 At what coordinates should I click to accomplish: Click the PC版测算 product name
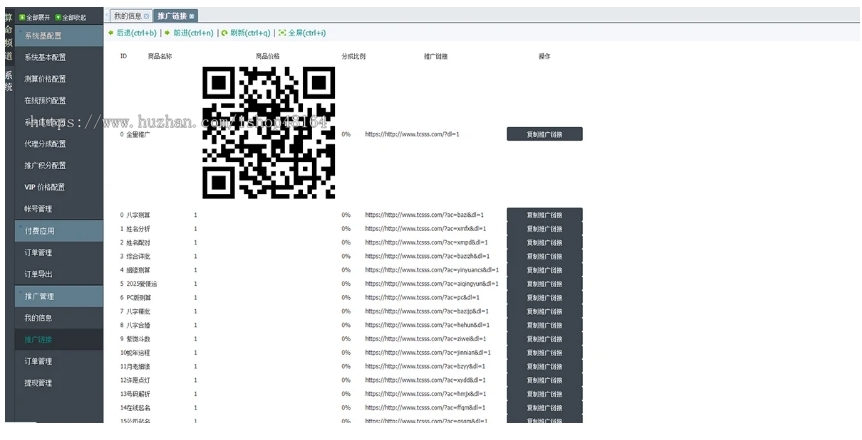pyautogui.click(x=139, y=298)
